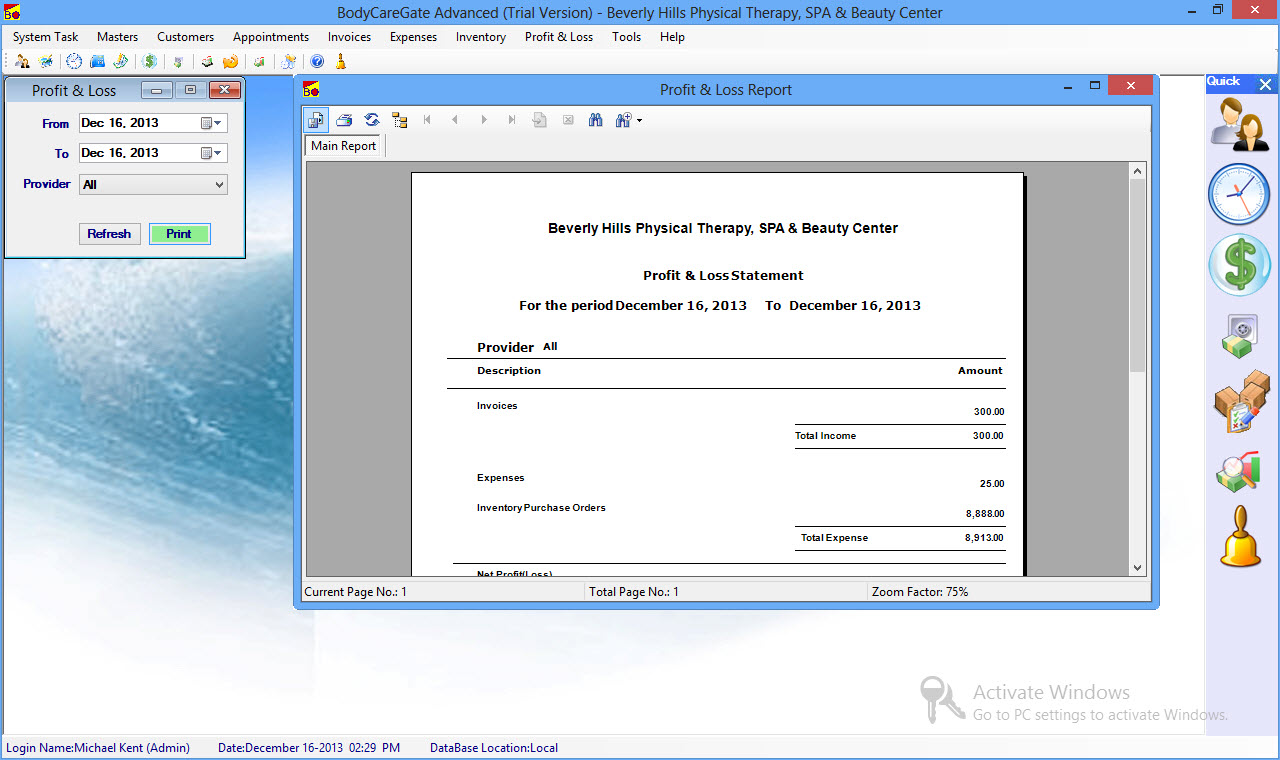Image resolution: width=1280 pixels, height=760 pixels.
Task: Click the blue help question mark toolbar icon
Action: (x=317, y=62)
